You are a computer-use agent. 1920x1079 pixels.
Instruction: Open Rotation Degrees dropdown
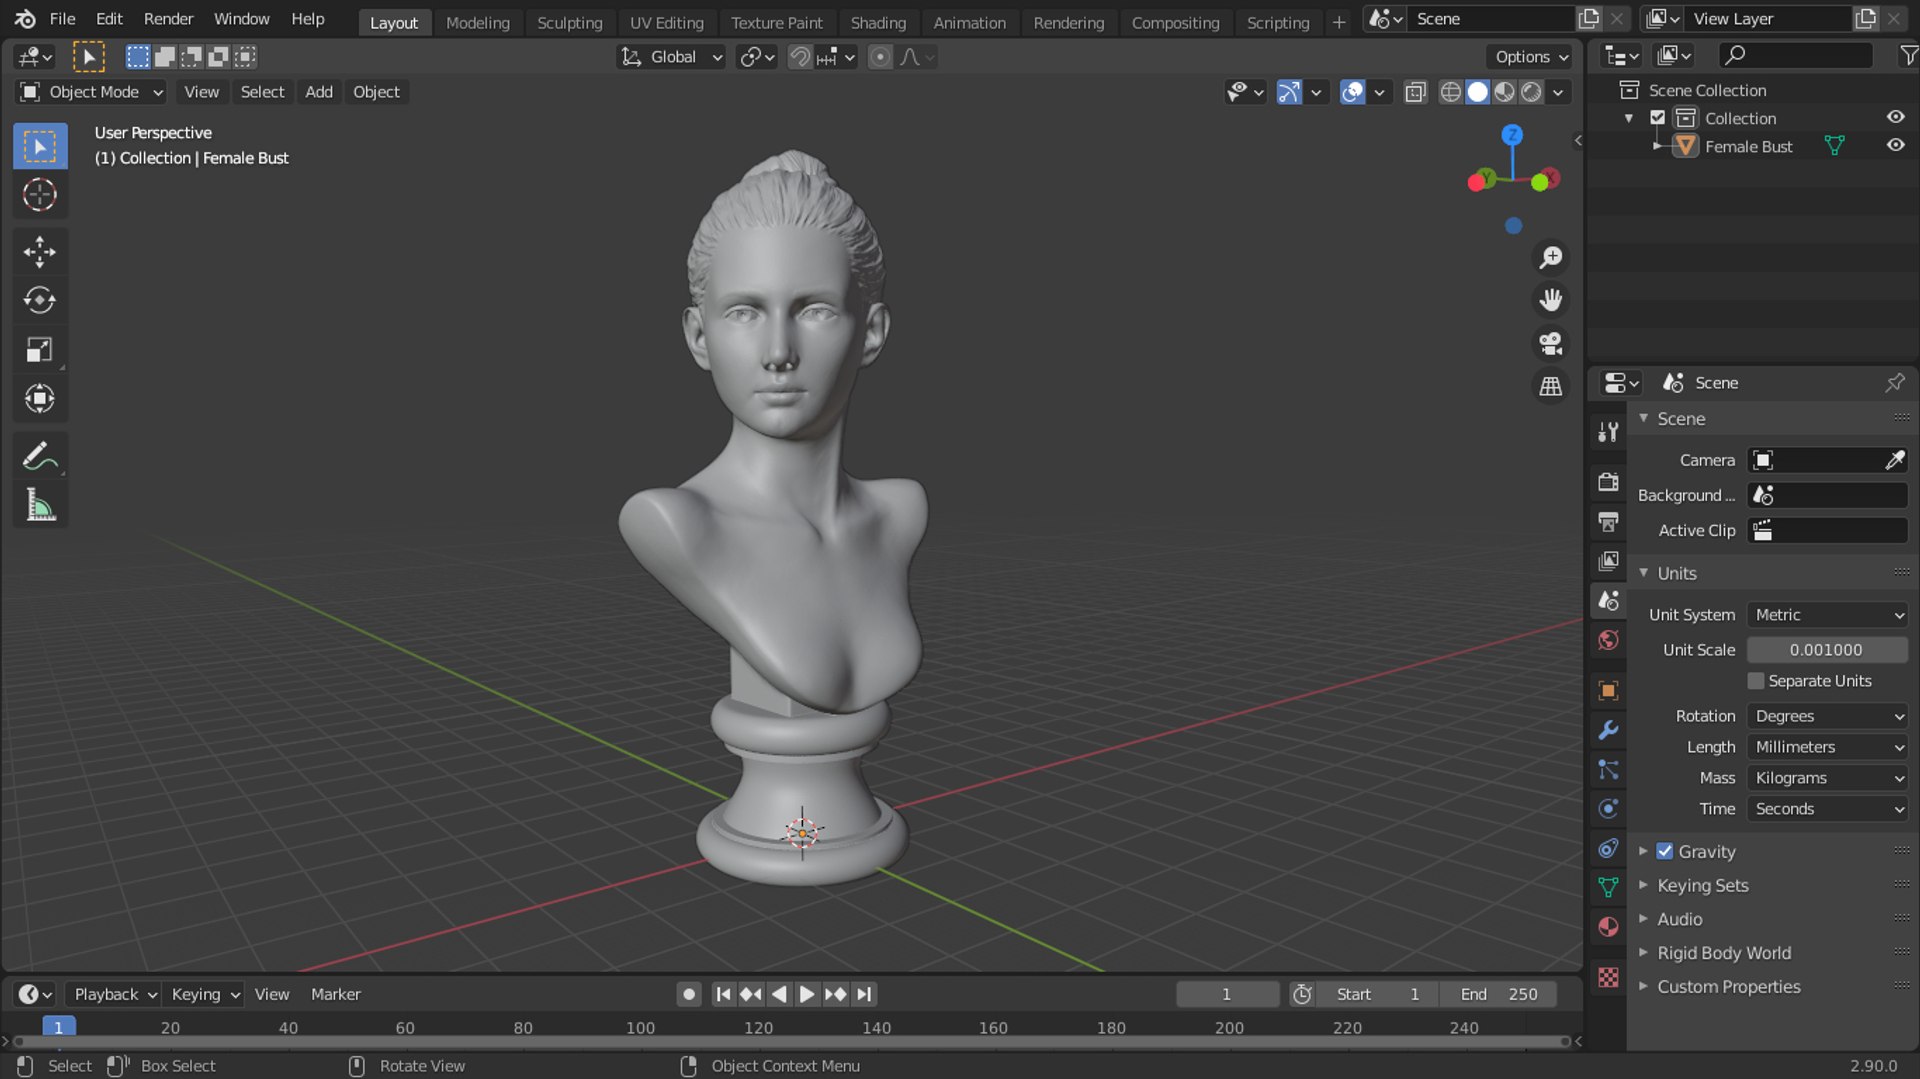point(1827,716)
